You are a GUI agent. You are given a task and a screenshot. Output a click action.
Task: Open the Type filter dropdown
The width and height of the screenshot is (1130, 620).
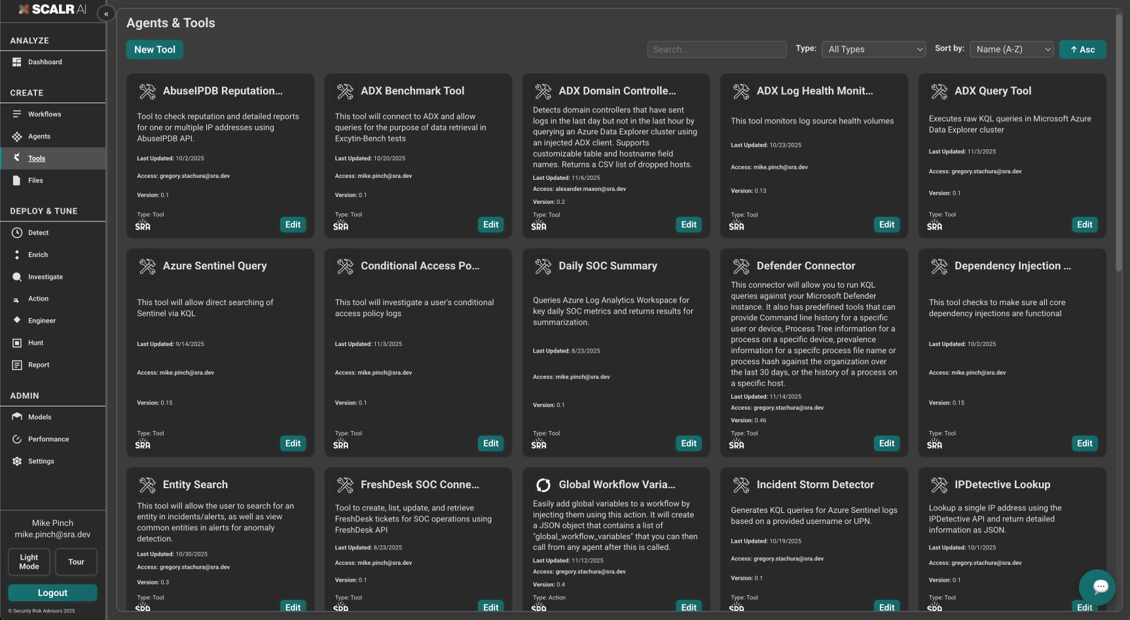(873, 49)
